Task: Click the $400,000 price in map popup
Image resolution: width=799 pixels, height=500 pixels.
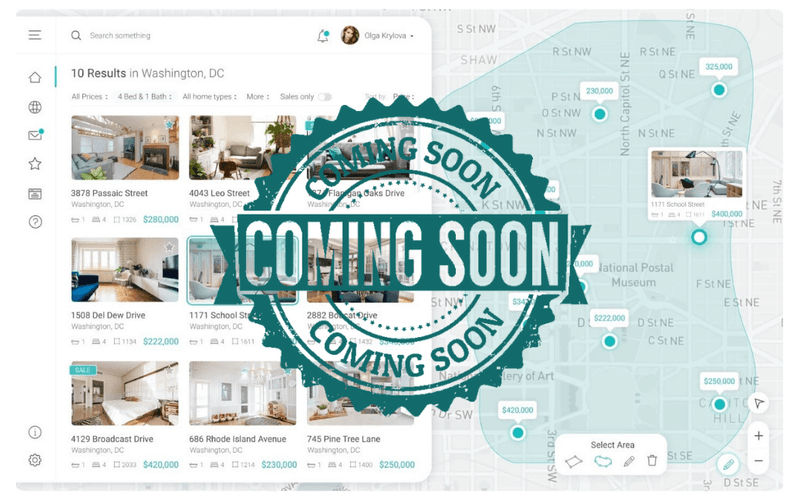Action: click(x=727, y=214)
